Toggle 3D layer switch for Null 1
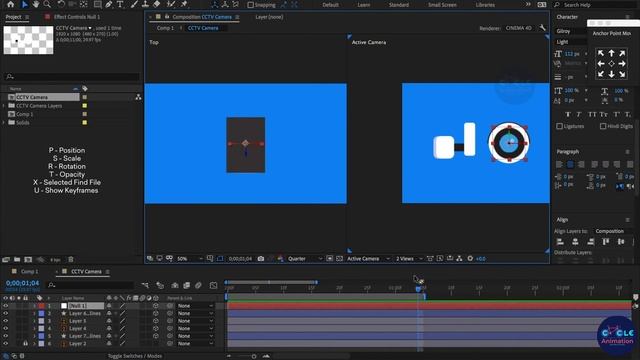640x360 pixels. pyautogui.click(x=156, y=306)
